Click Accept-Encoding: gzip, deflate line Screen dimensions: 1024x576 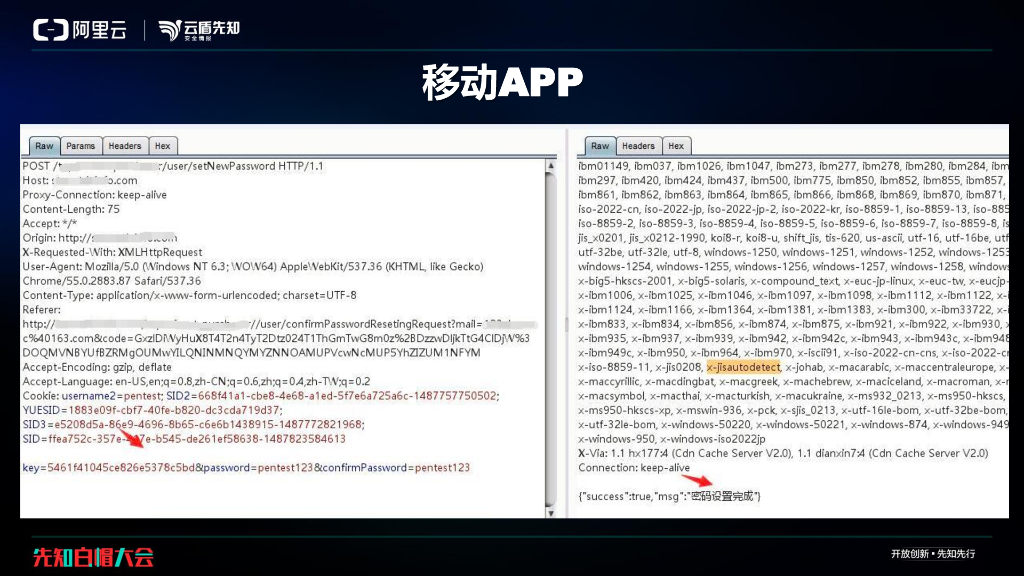97,367
